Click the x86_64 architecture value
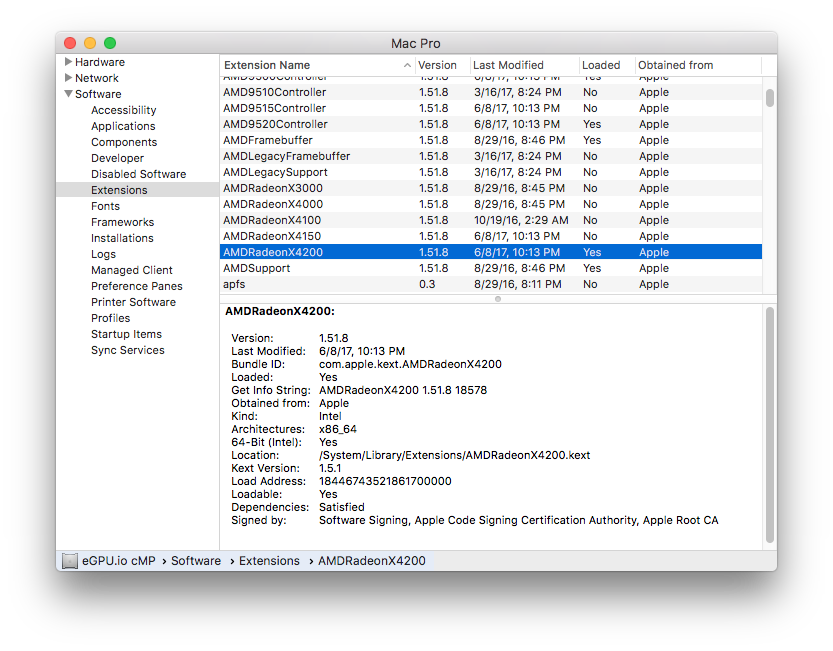Viewport: 833px width, 651px height. click(x=338, y=429)
